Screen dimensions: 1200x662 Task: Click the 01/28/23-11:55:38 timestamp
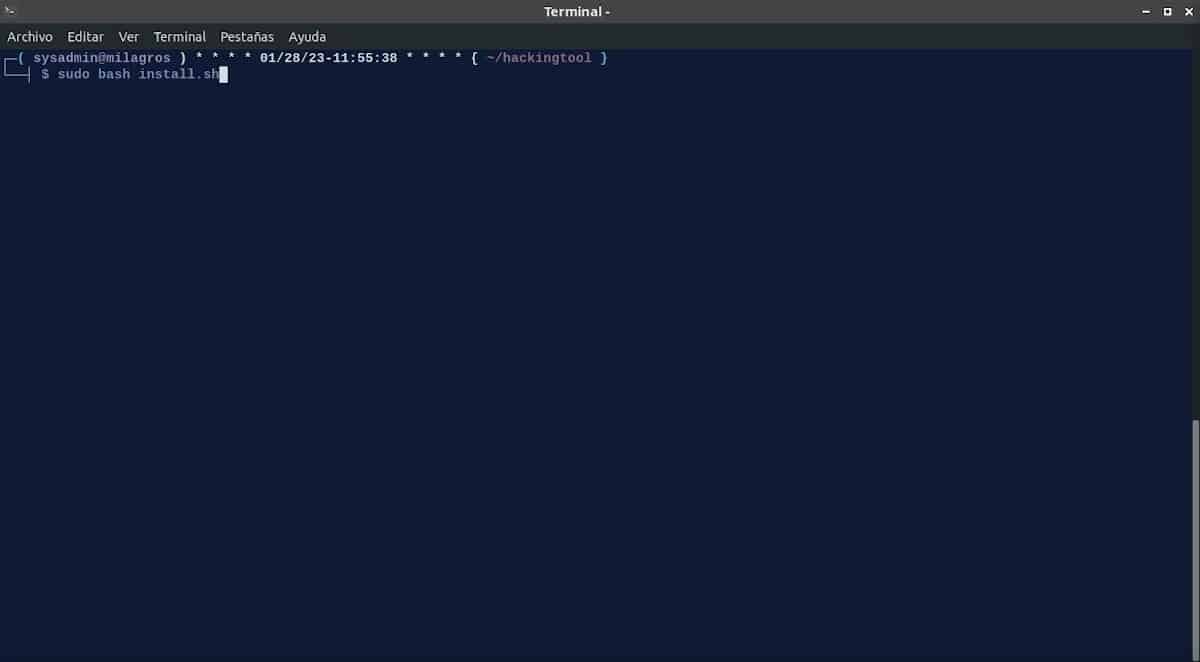(x=328, y=59)
